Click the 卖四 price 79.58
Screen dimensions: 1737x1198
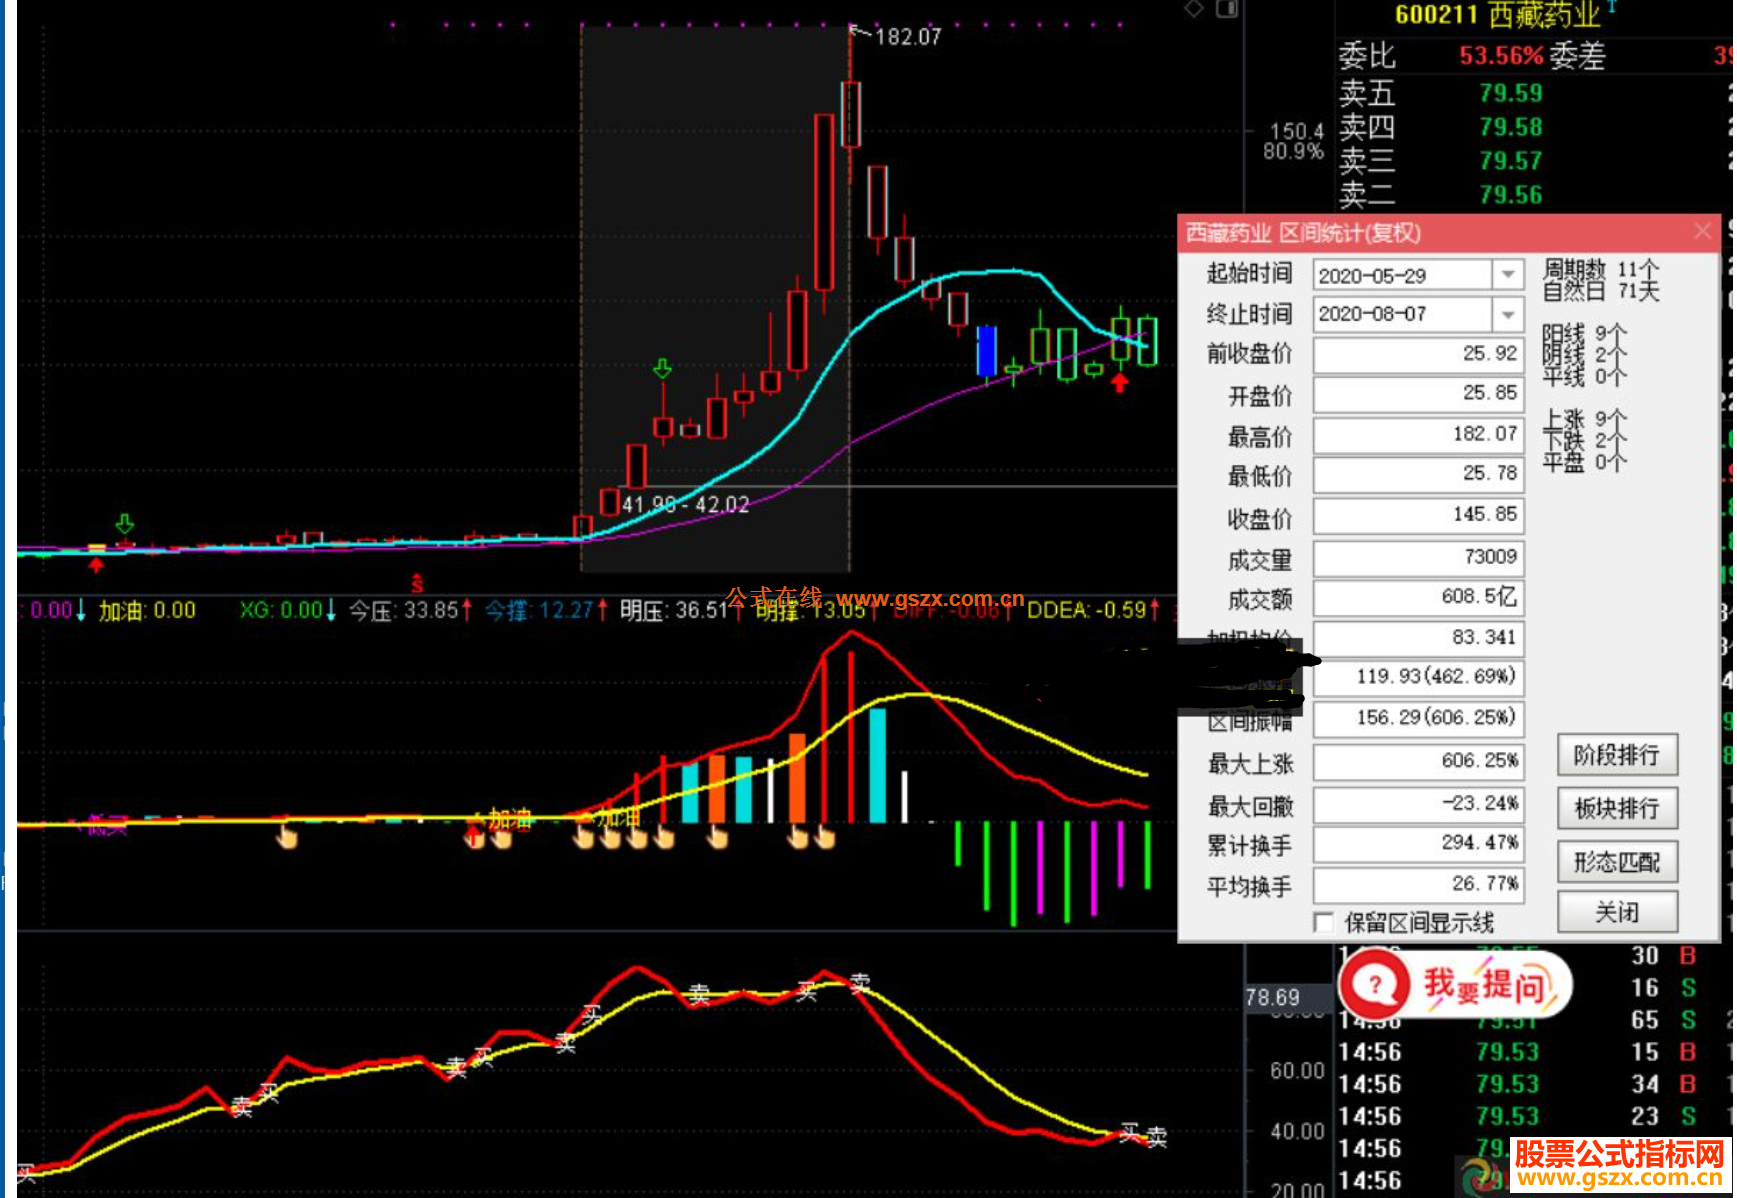click(1510, 127)
